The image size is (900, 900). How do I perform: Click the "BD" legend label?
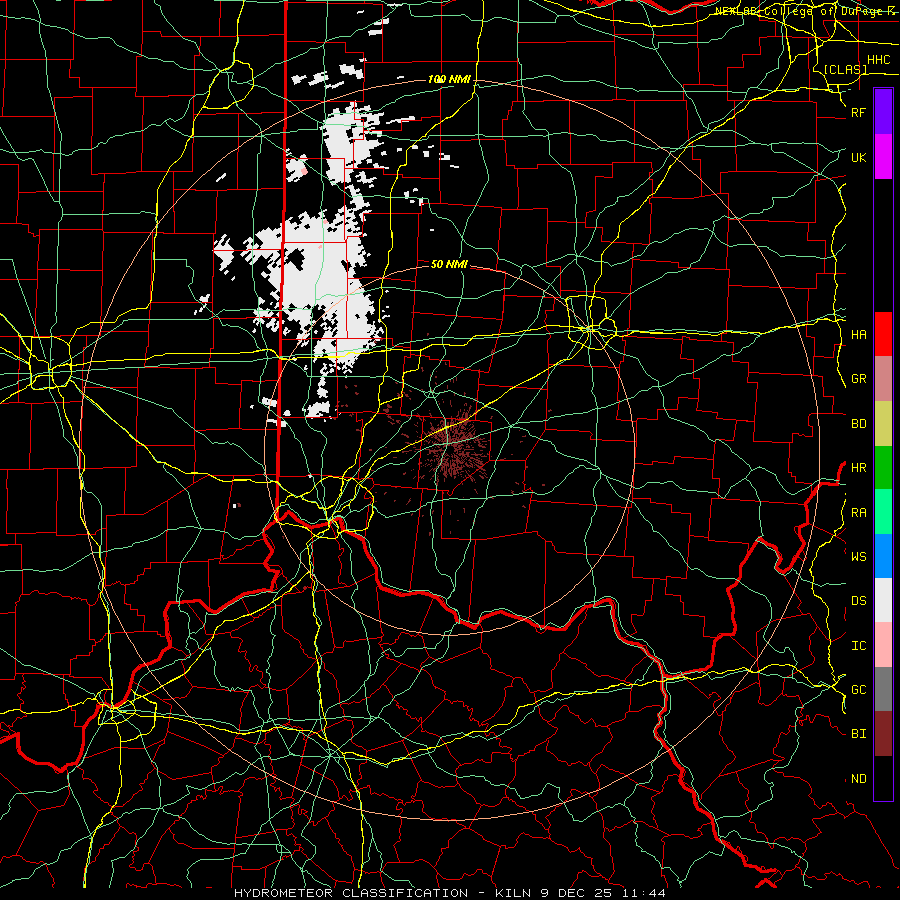[x=859, y=424]
